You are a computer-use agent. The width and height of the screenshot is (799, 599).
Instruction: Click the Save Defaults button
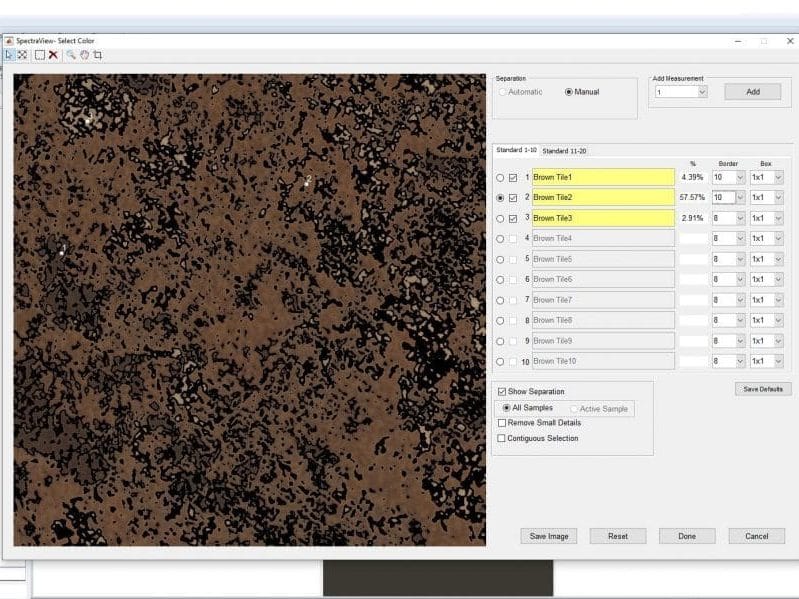(x=763, y=389)
